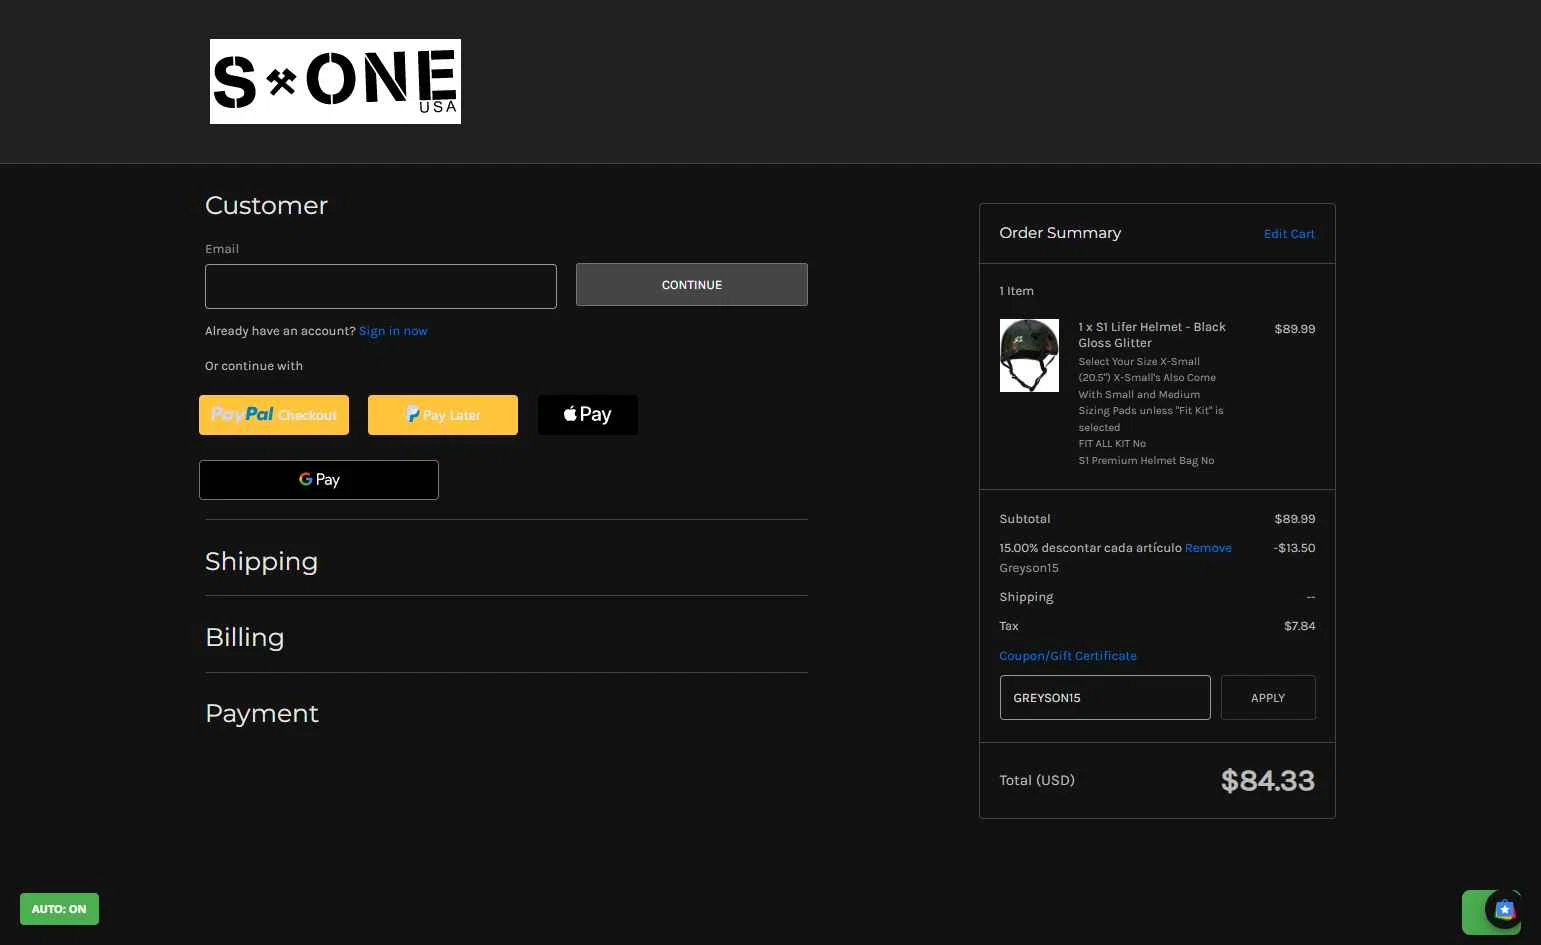Click the S-ONE USA logo
The height and width of the screenshot is (945, 1541).
[x=335, y=81]
